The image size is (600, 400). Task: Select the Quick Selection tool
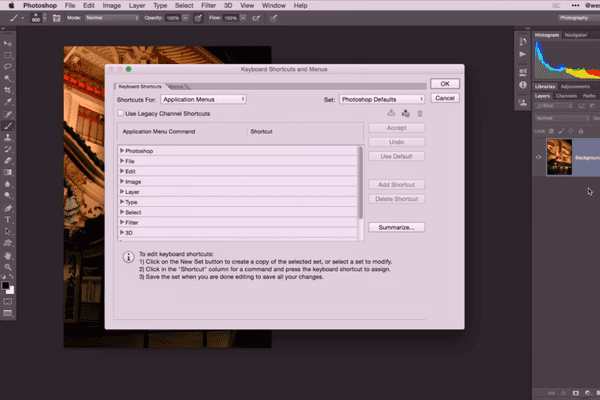click(8, 78)
